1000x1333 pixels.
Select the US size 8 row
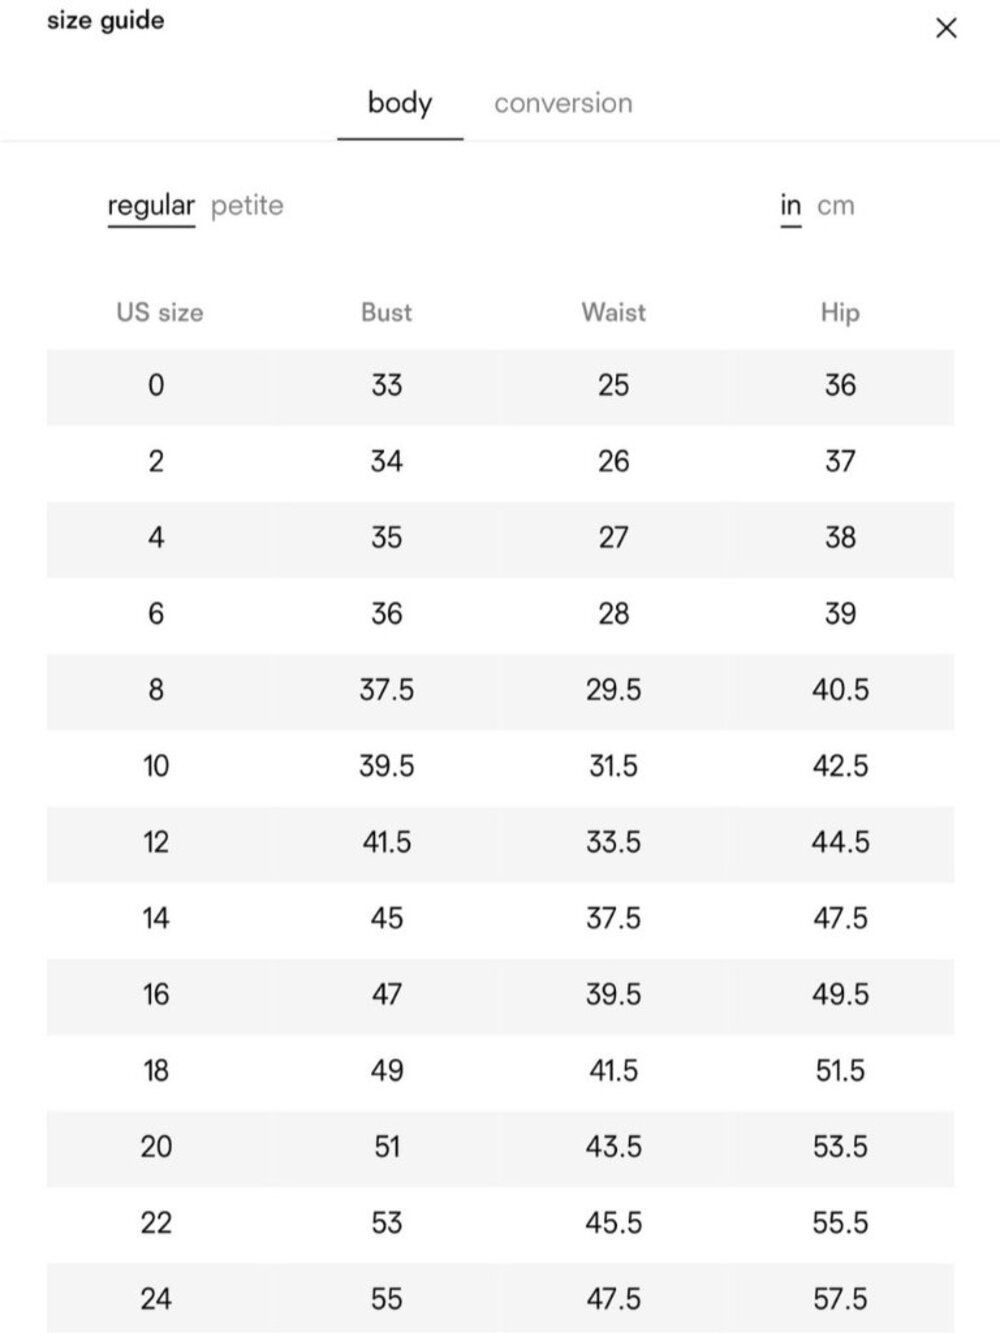(x=500, y=691)
